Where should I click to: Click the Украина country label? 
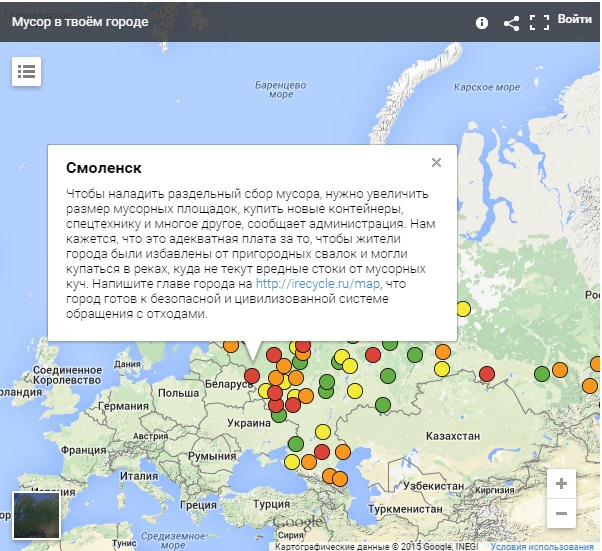249,423
